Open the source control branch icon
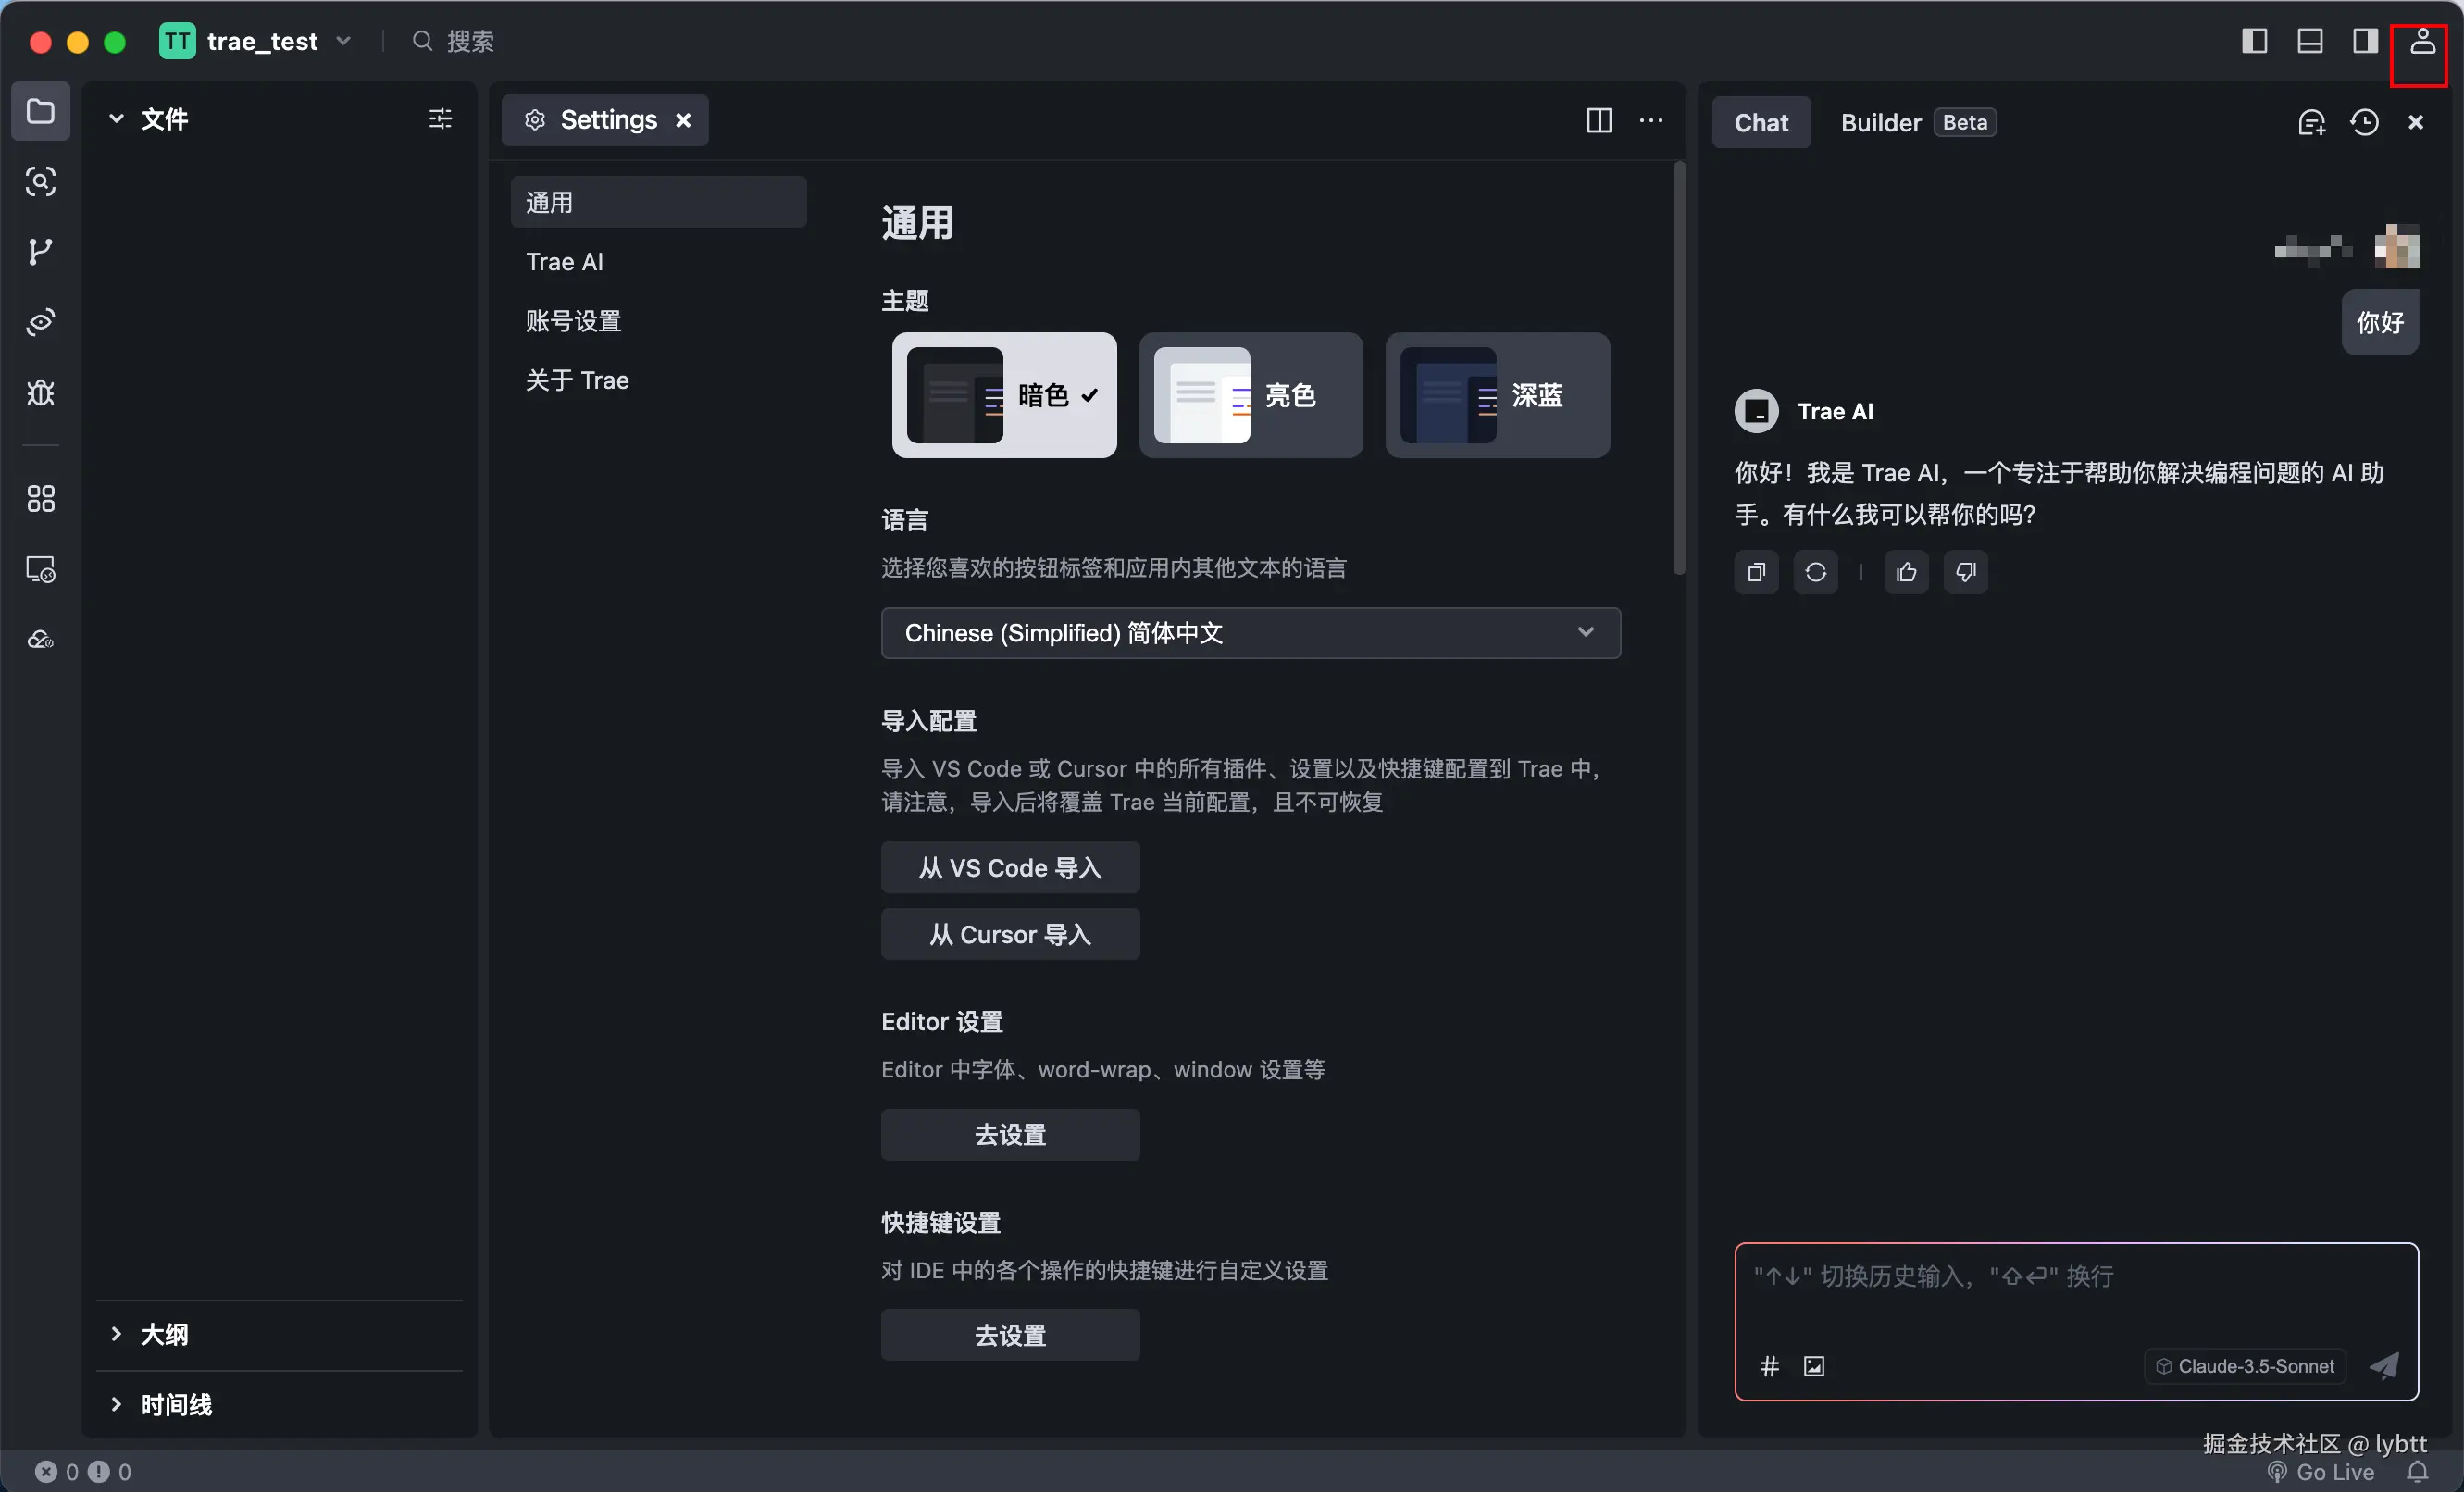The width and height of the screenshot is (2464, 1494). coord(40,252)
